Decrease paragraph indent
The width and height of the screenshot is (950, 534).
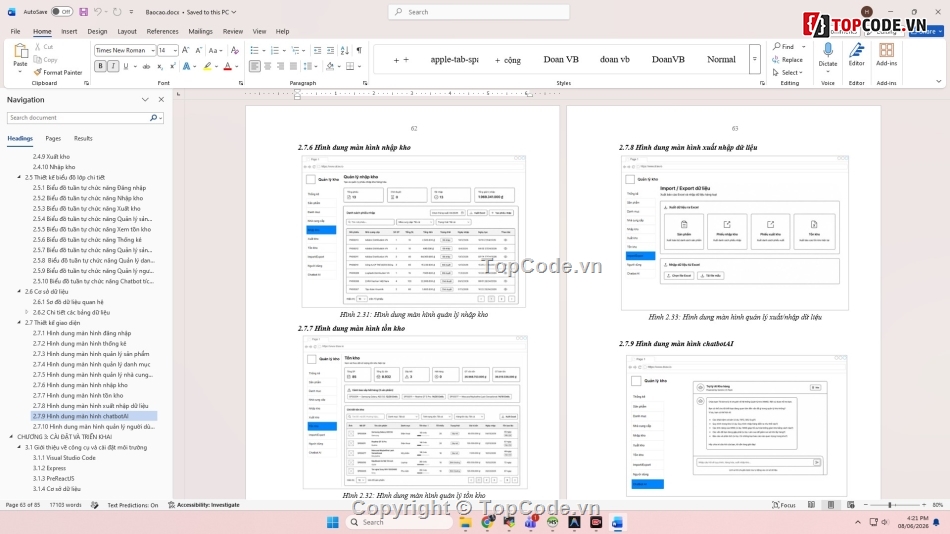[317, 50]
